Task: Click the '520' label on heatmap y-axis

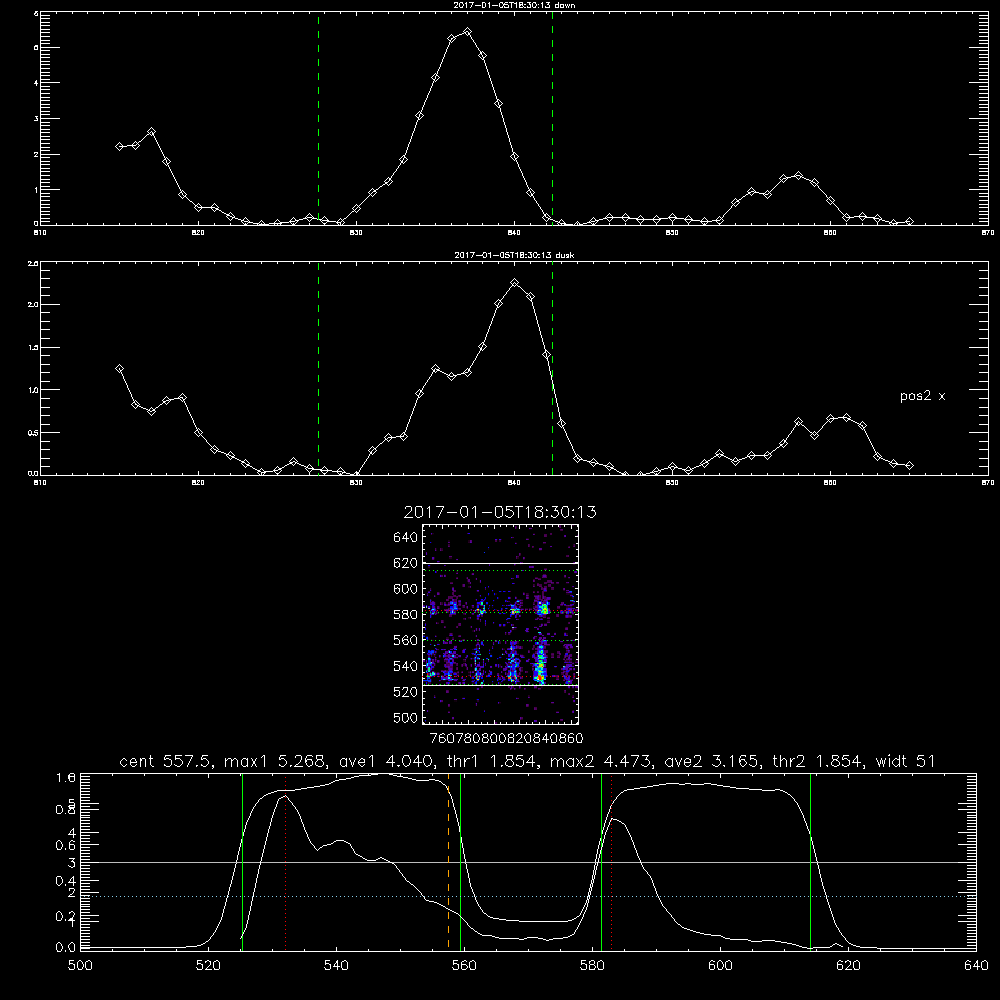Action: [406, 692]
